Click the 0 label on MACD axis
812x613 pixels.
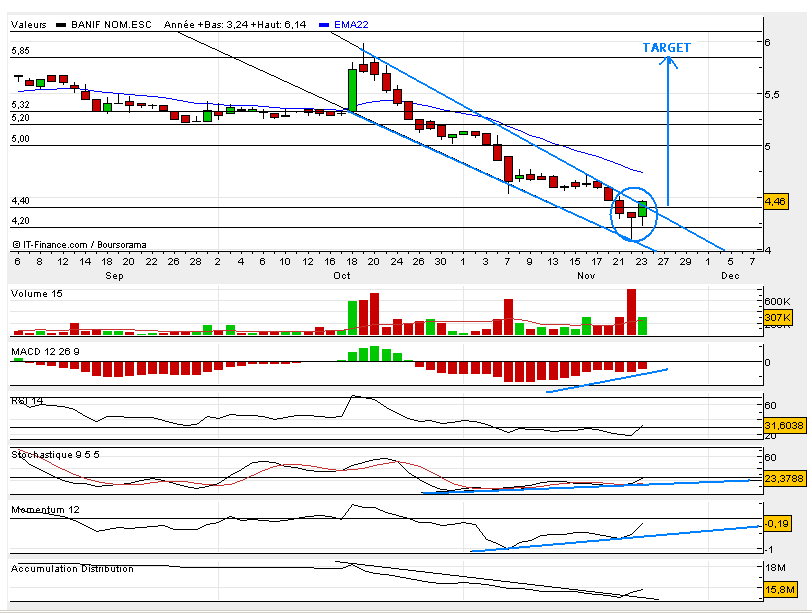click(767, 362)
